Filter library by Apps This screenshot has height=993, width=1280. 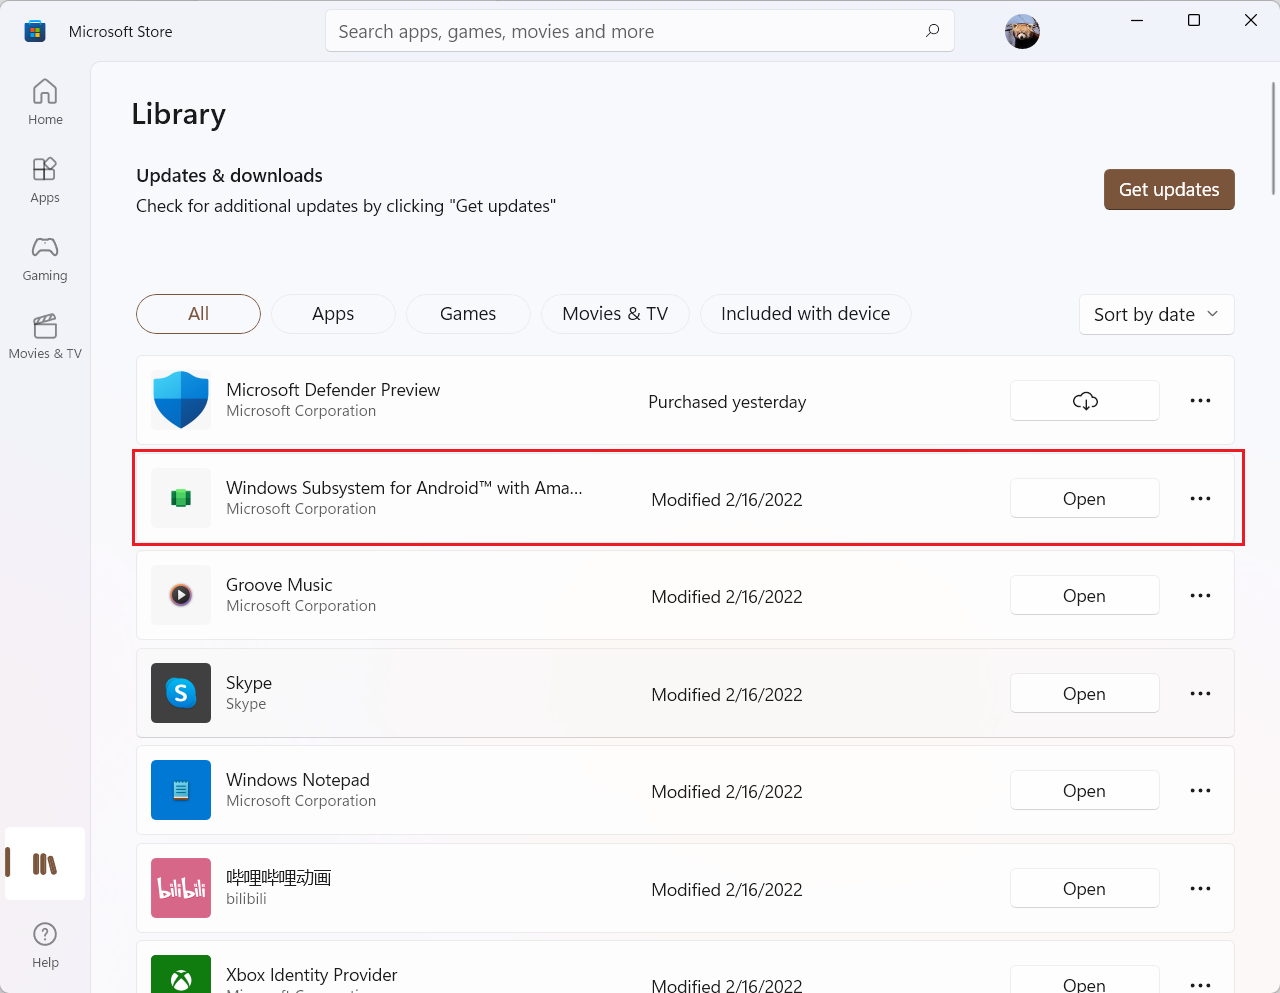[333, 314]
